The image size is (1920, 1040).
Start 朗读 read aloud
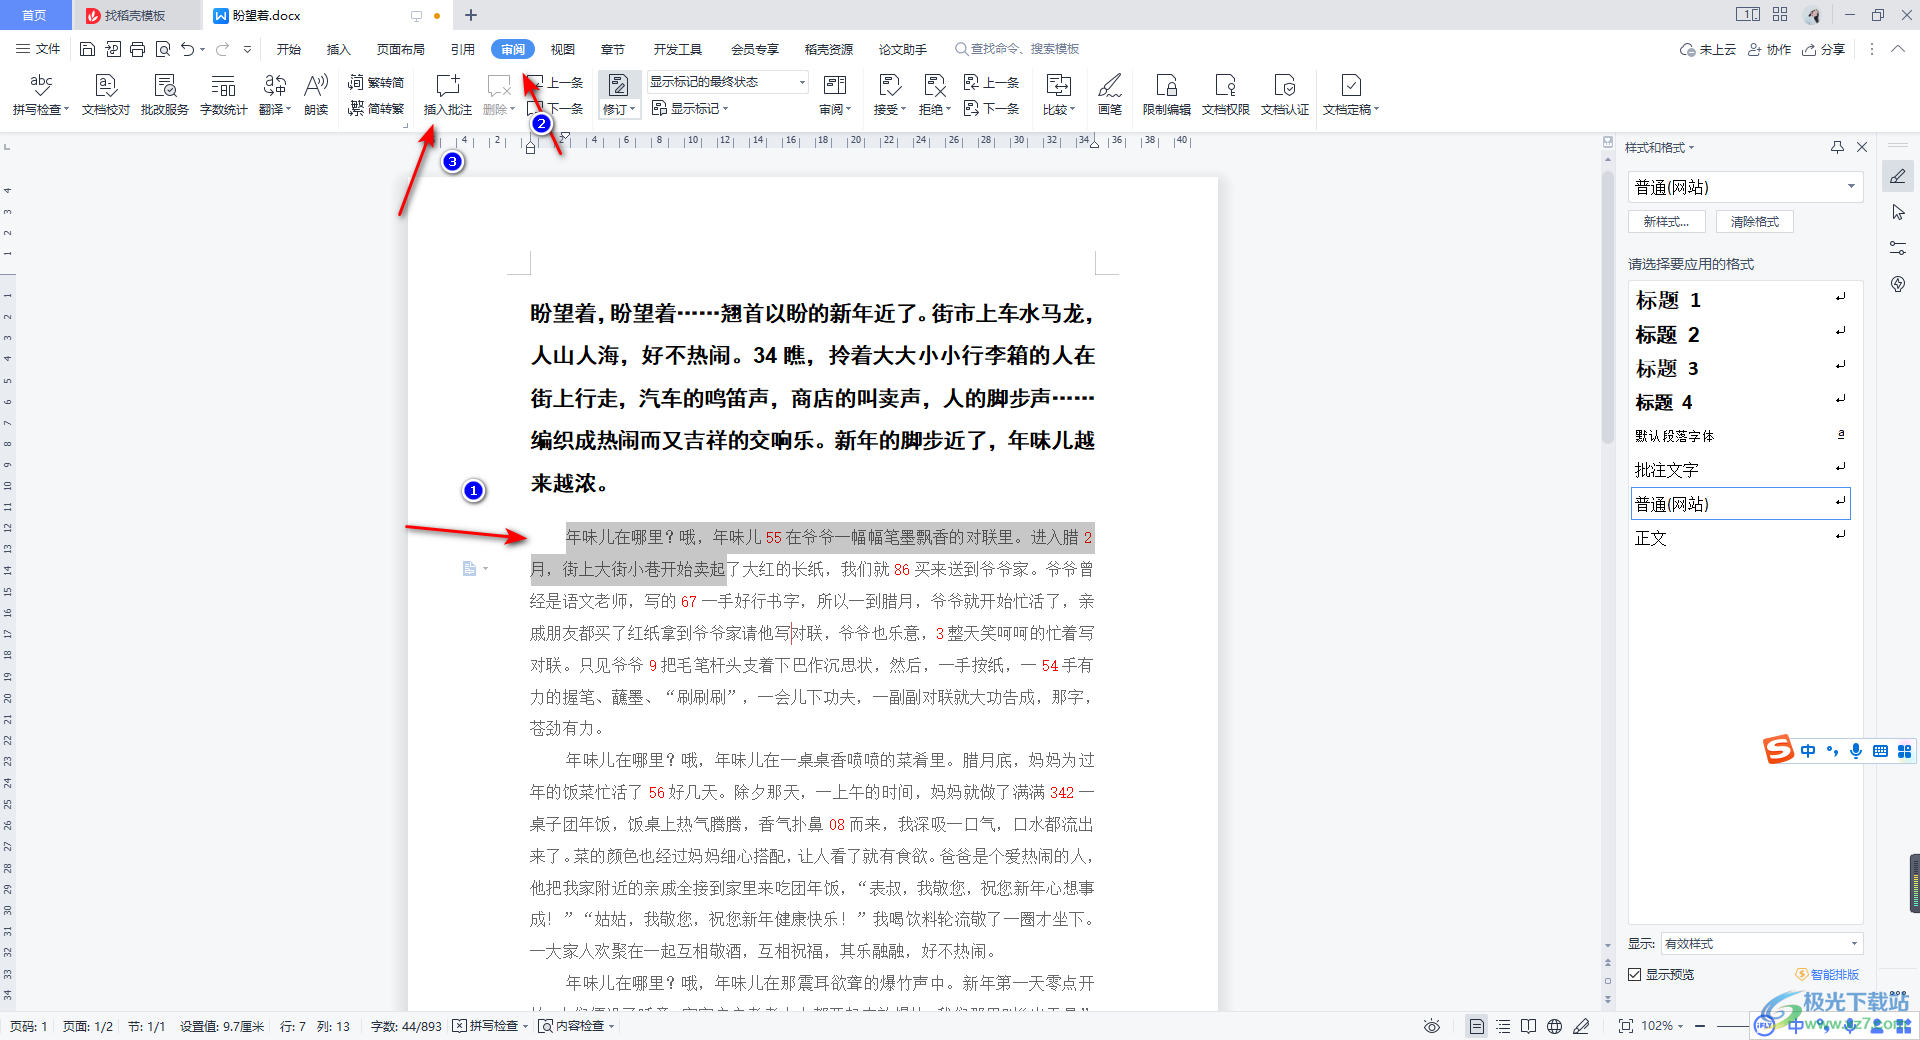[x=316, y=95]
